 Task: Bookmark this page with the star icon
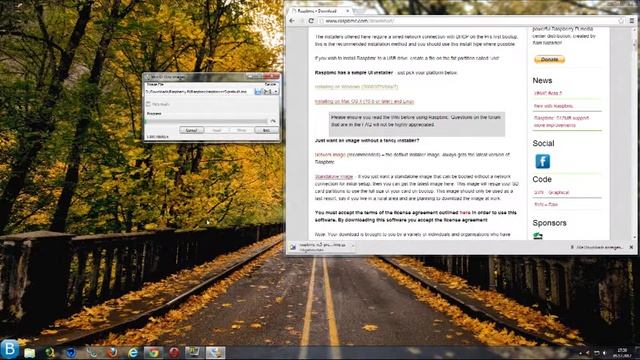[x=621, y=20]
